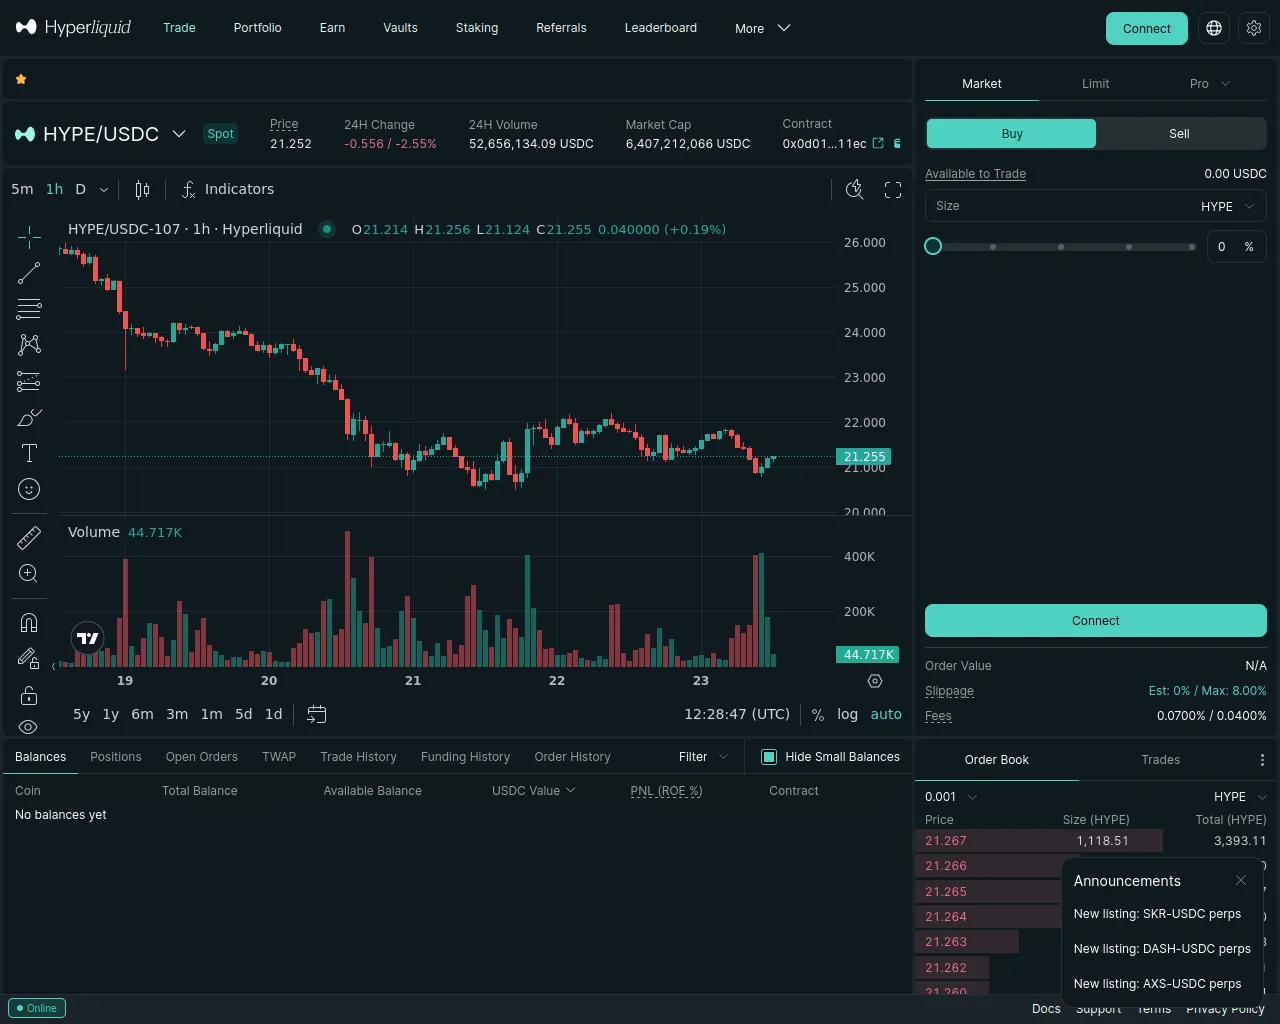Select the chart patterns tool
1280x1024 pixels.
click(29, 345)
